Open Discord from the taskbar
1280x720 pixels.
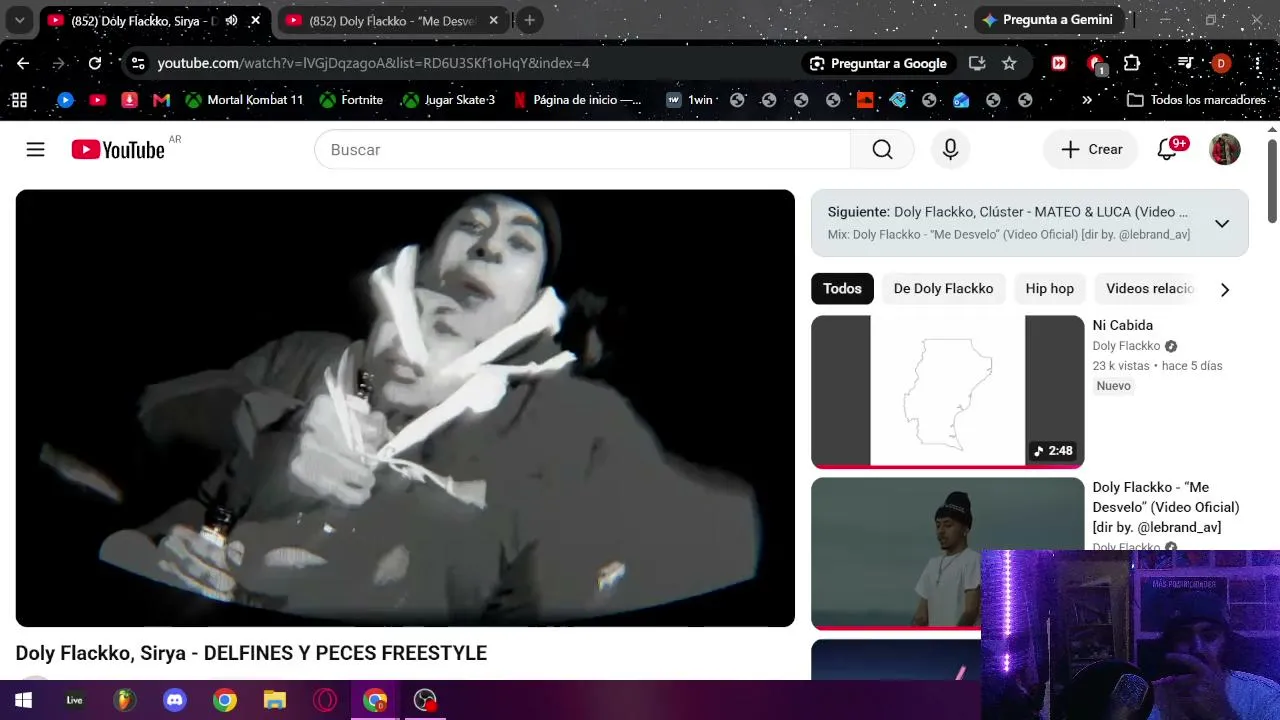click(x=175, y=700)
